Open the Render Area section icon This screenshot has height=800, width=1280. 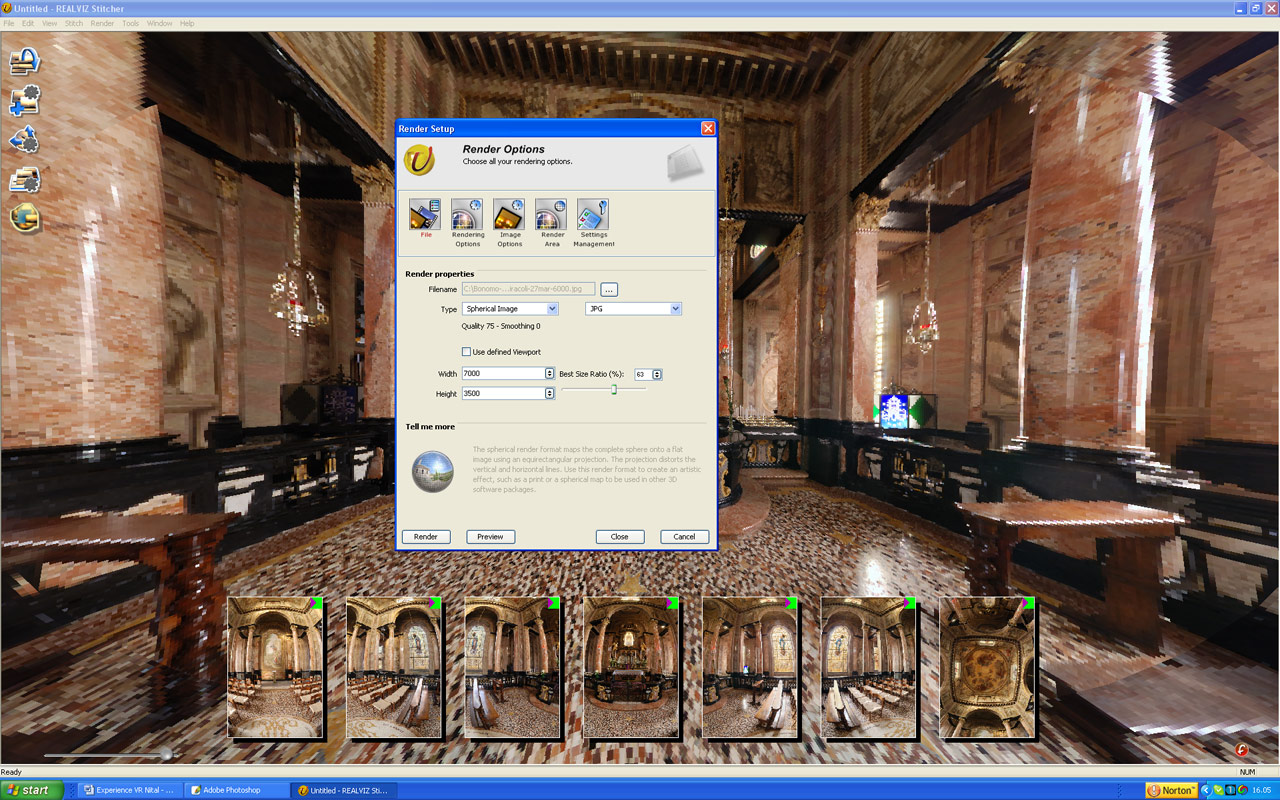[551, 216]
